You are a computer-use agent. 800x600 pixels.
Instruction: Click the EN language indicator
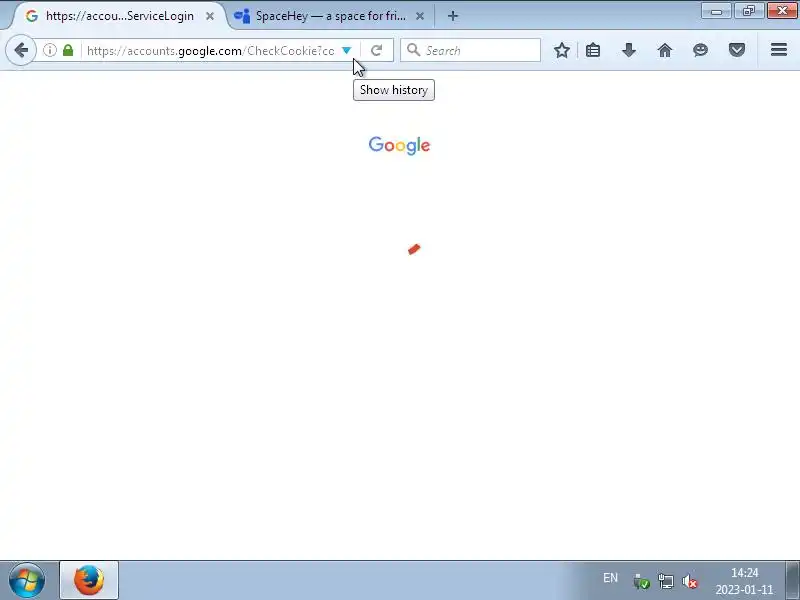(x=610, y=578)
